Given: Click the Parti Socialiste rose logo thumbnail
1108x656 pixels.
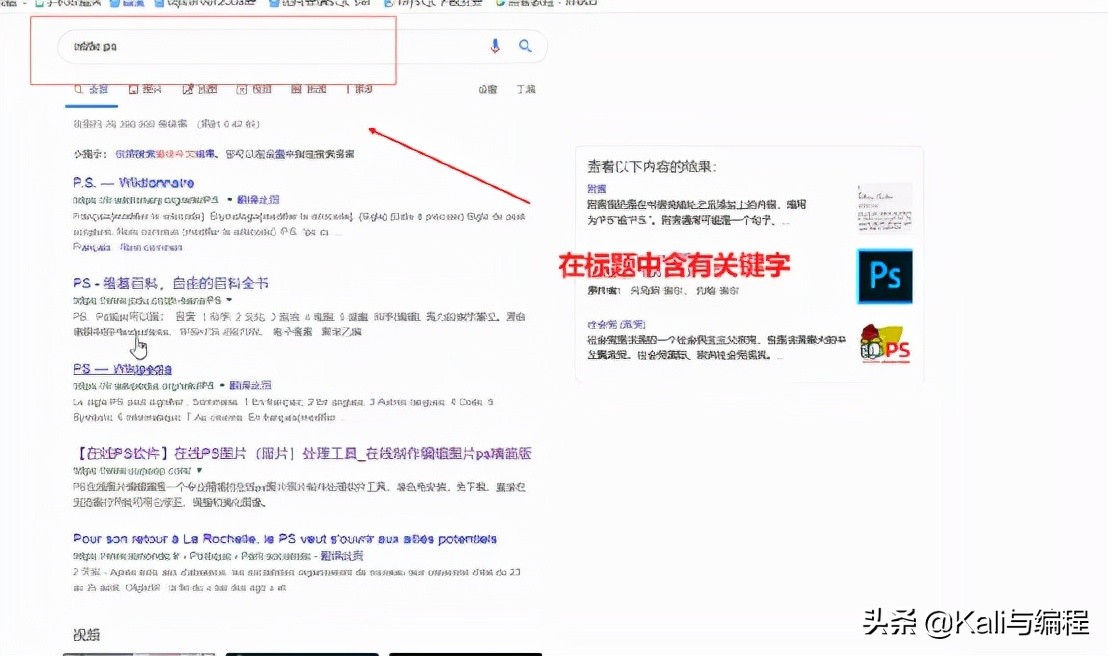Looking at the screenshot, I should [885, 344].
